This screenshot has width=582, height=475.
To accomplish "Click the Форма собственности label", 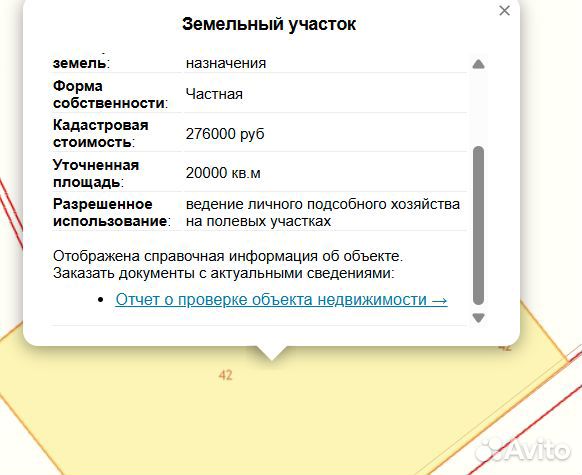I will click(110, 94).
